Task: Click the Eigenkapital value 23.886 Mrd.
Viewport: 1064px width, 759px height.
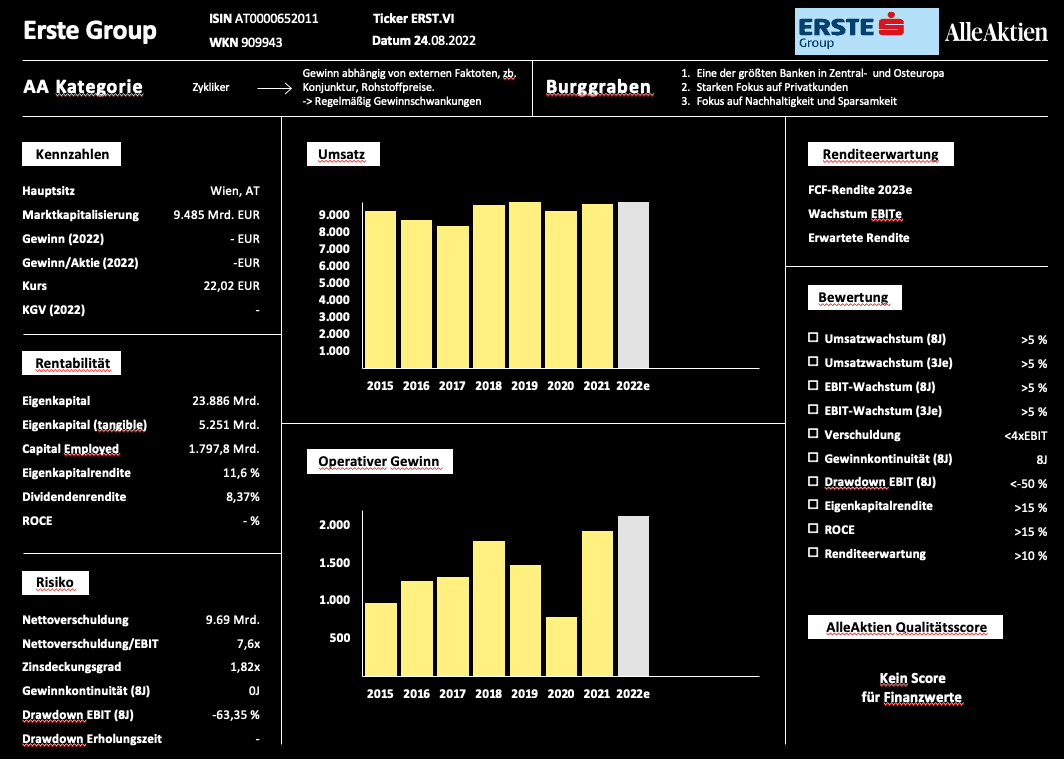Action: (226, 401)
